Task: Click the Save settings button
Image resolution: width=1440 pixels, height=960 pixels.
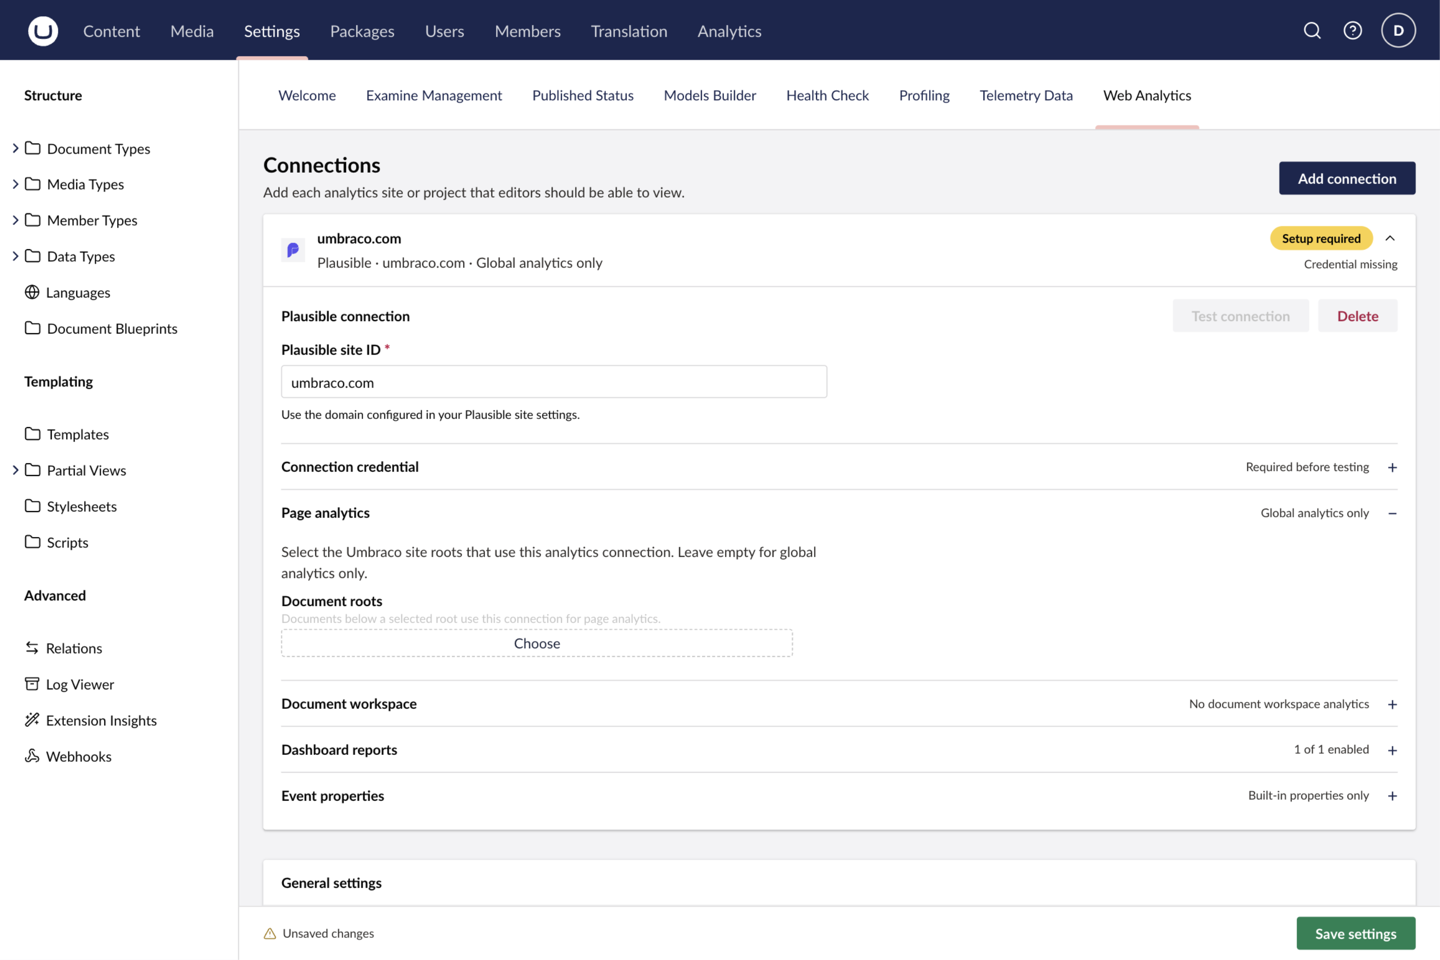Action: tap(1355, 933)
